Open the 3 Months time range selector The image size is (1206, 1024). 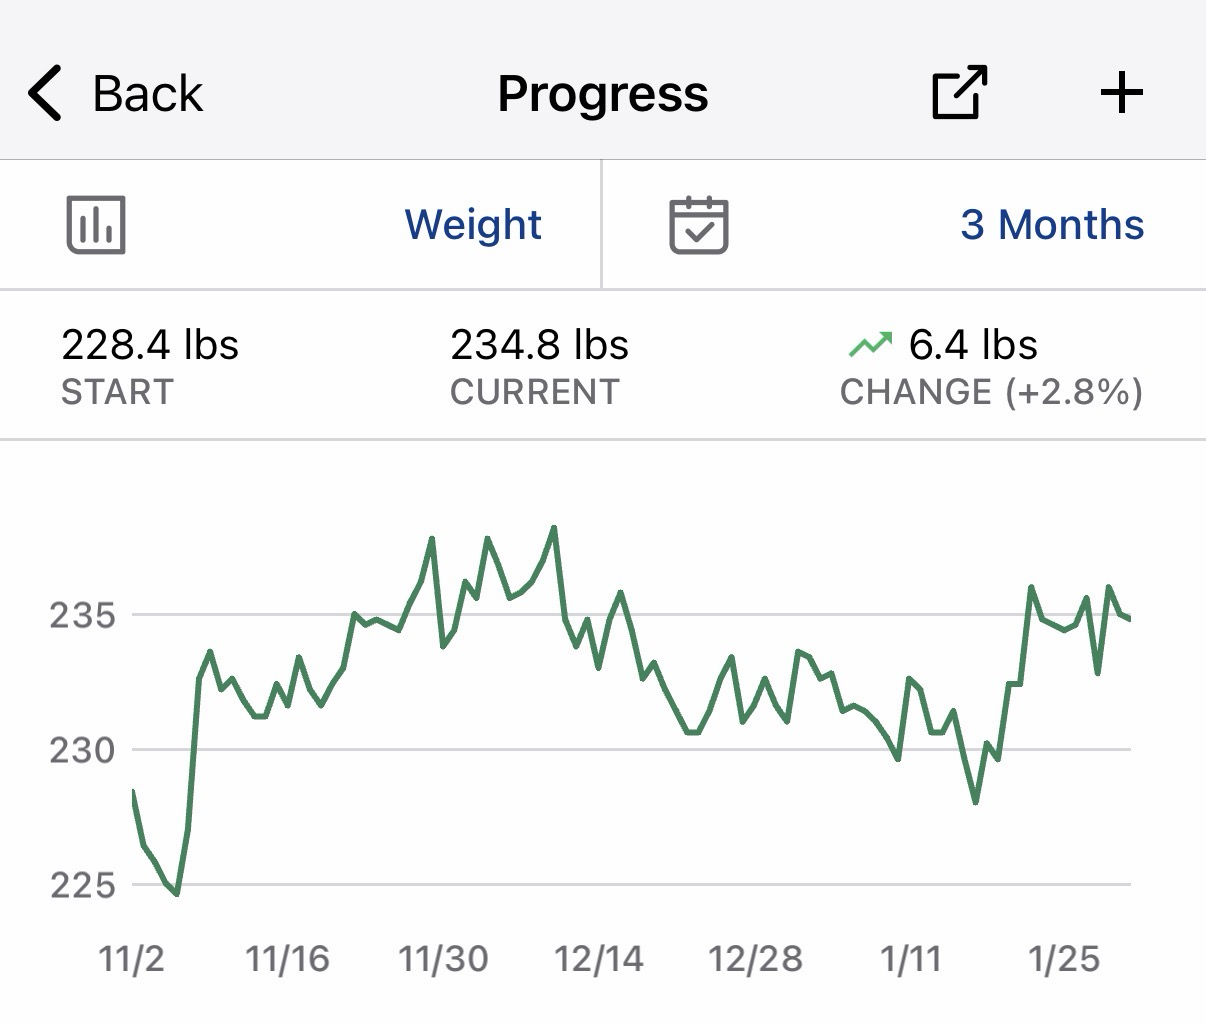click(1052, 225)
